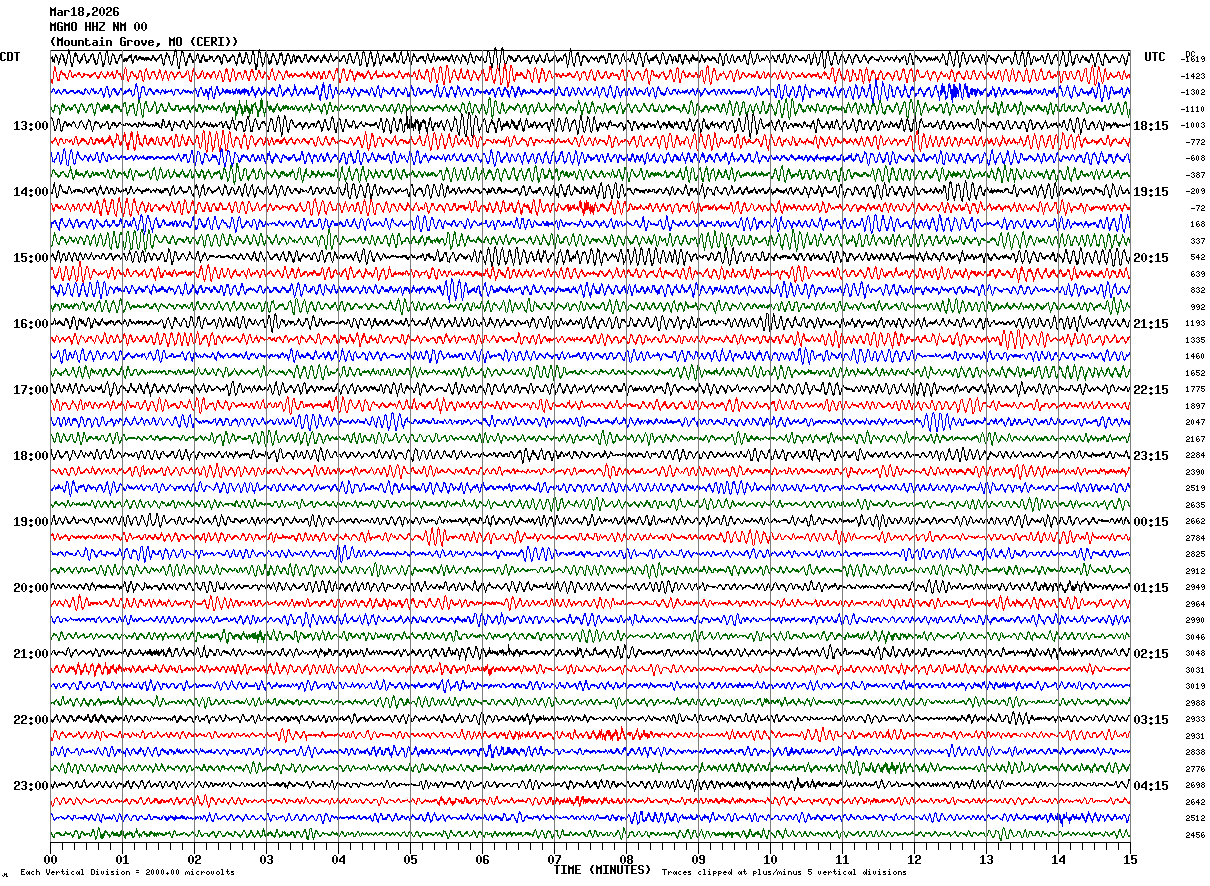The height and width of the screenshot is (886, 1210).
Task: Click the 03:15 UTC time label
Action: tap(1150, 720)
